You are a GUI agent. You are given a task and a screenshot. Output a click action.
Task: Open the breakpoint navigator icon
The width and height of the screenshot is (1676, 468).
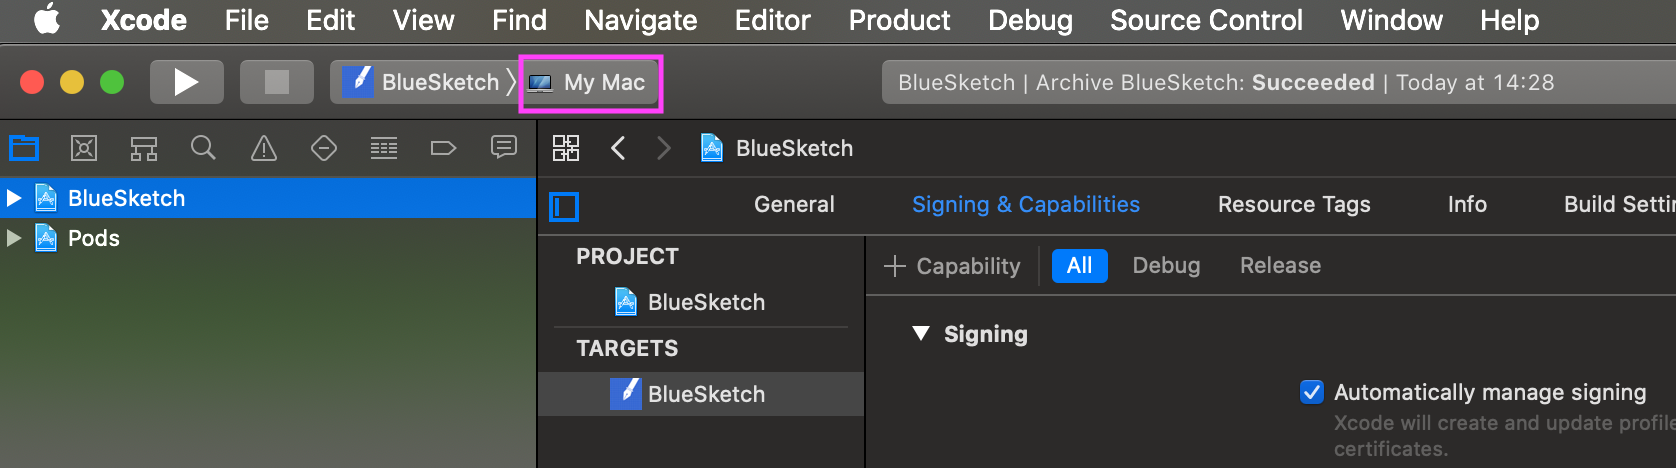(443, 149)
